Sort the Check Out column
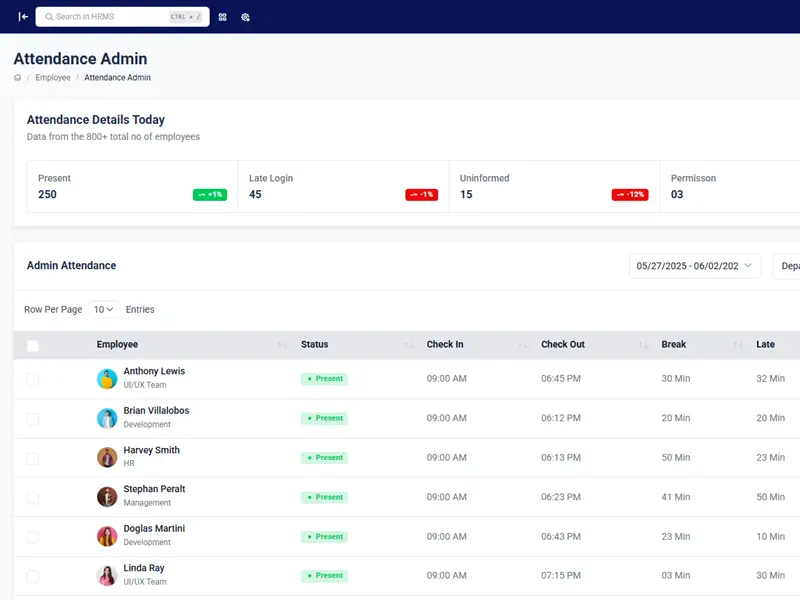The height and width of the screenshot is (600, 800). (x=642, y=345)
